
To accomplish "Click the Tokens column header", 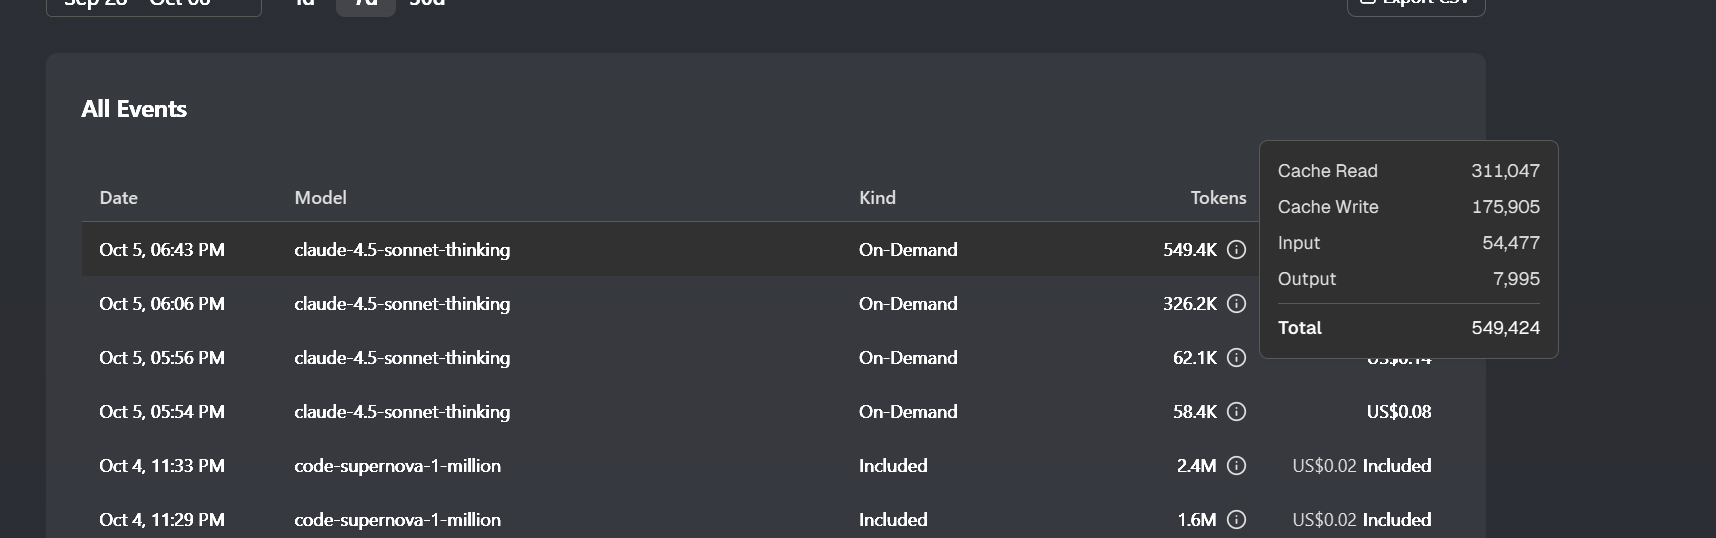I will pyautogui.click(x=1217, y=198).
